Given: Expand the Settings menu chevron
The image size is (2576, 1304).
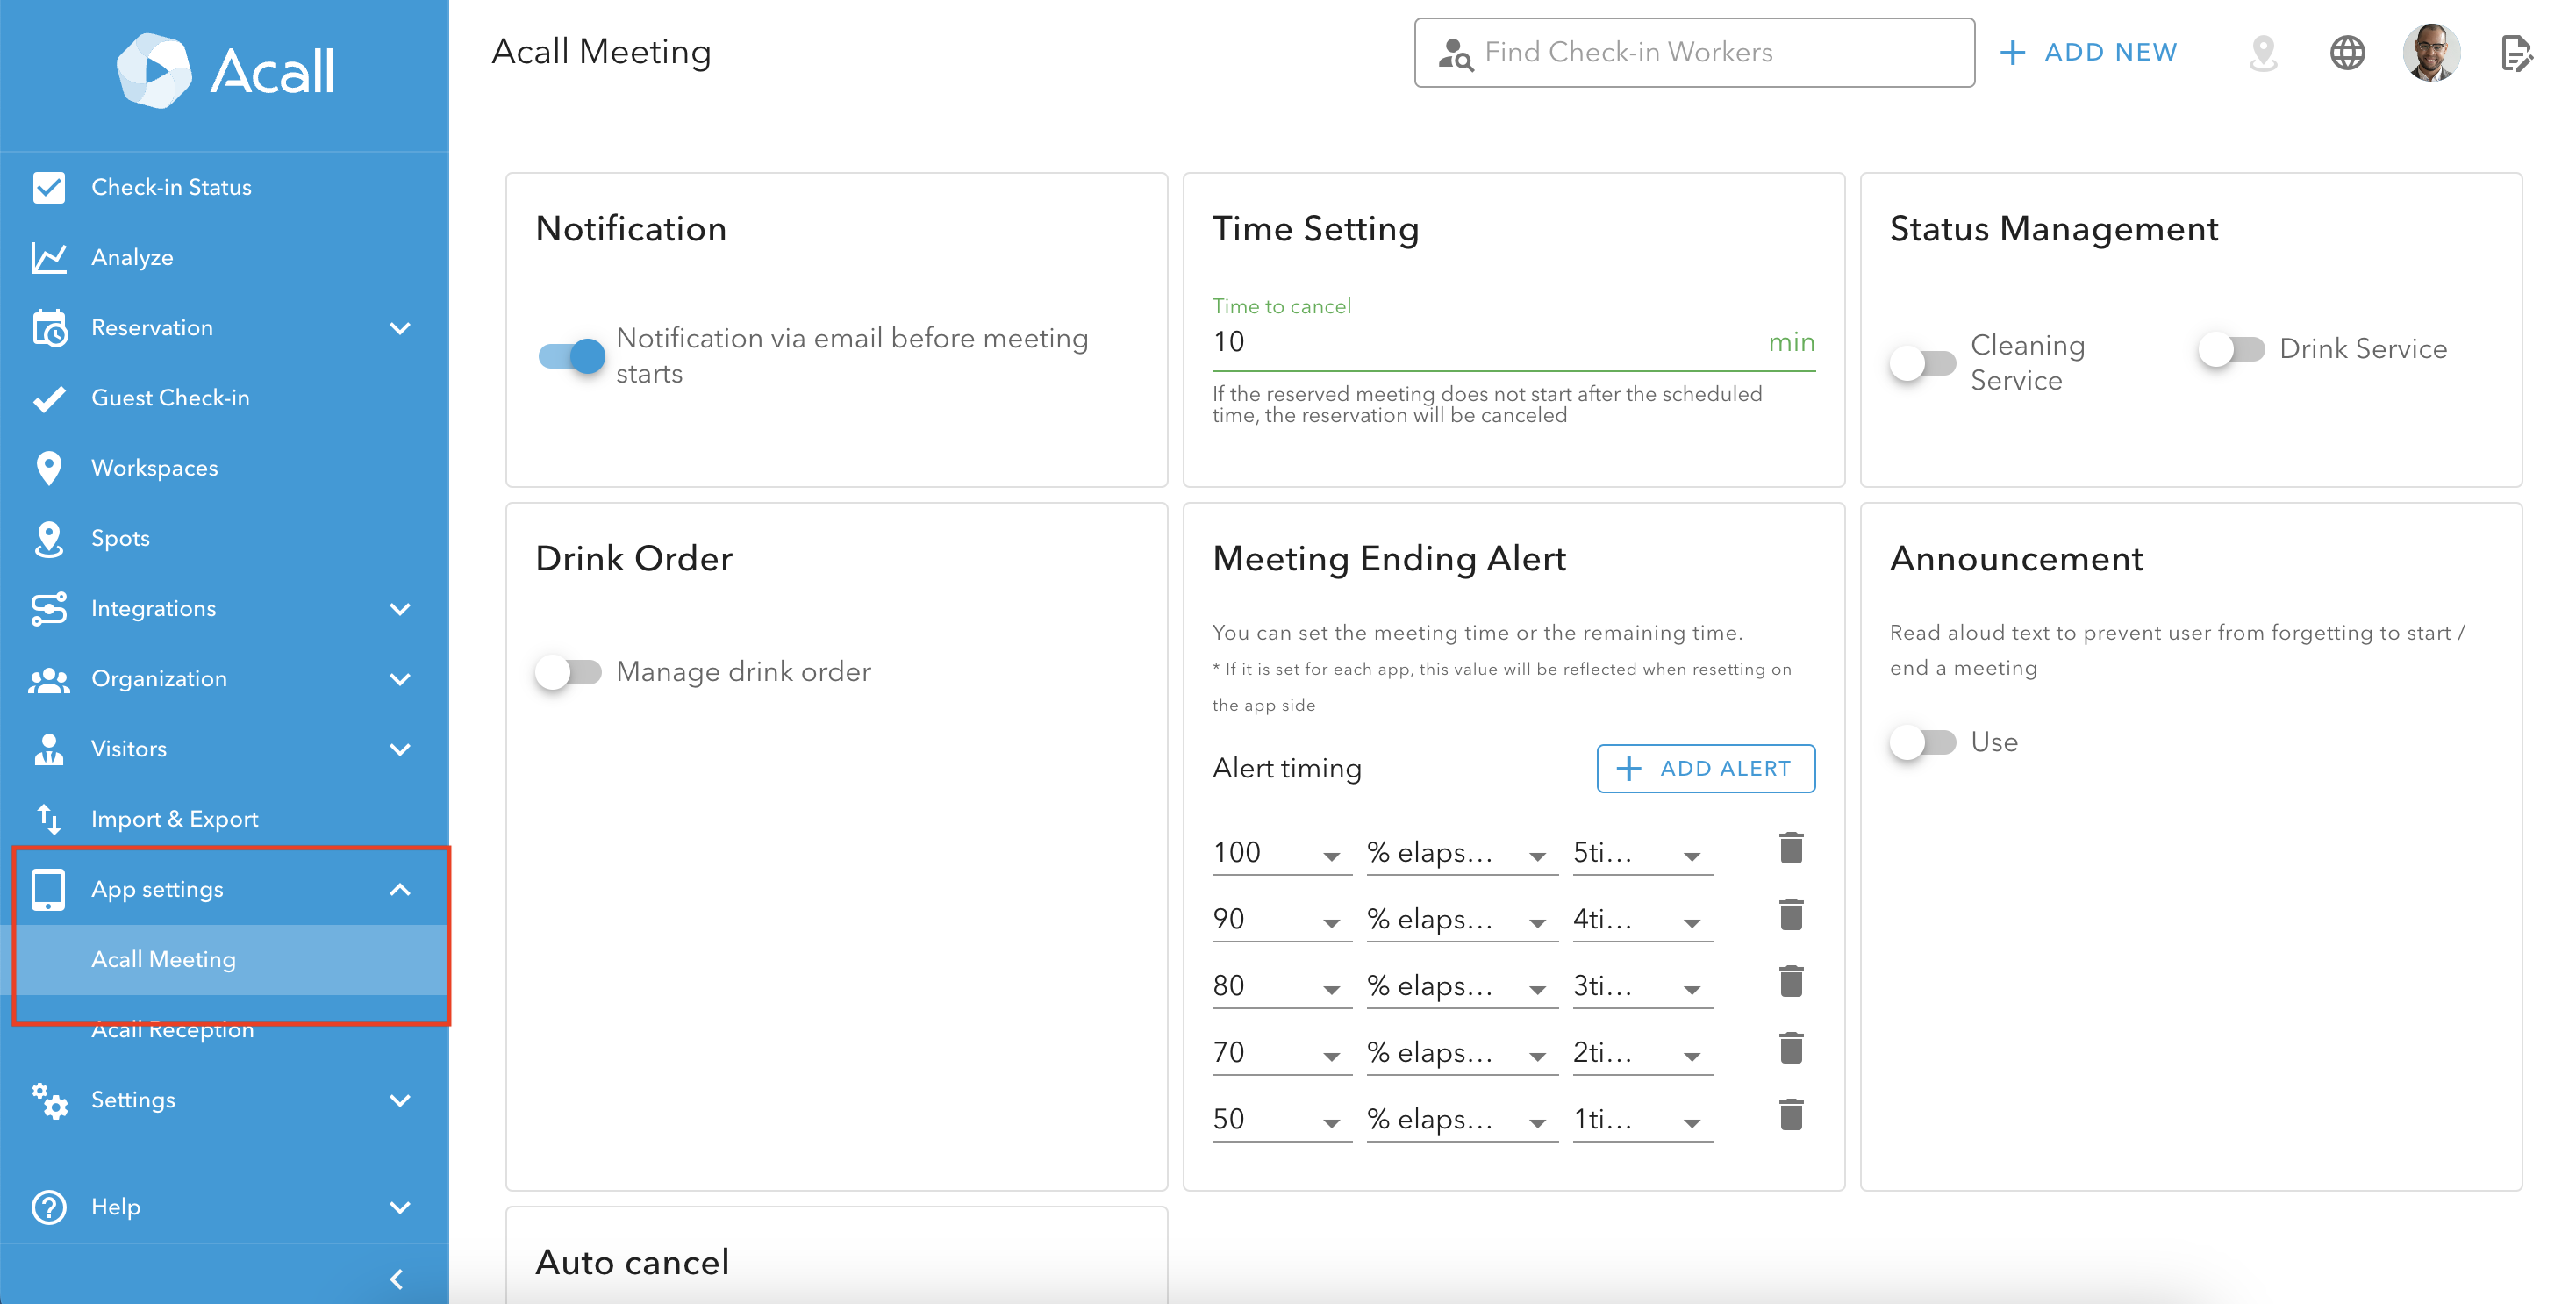Looking at the screenshot, I should [400, 1100].
